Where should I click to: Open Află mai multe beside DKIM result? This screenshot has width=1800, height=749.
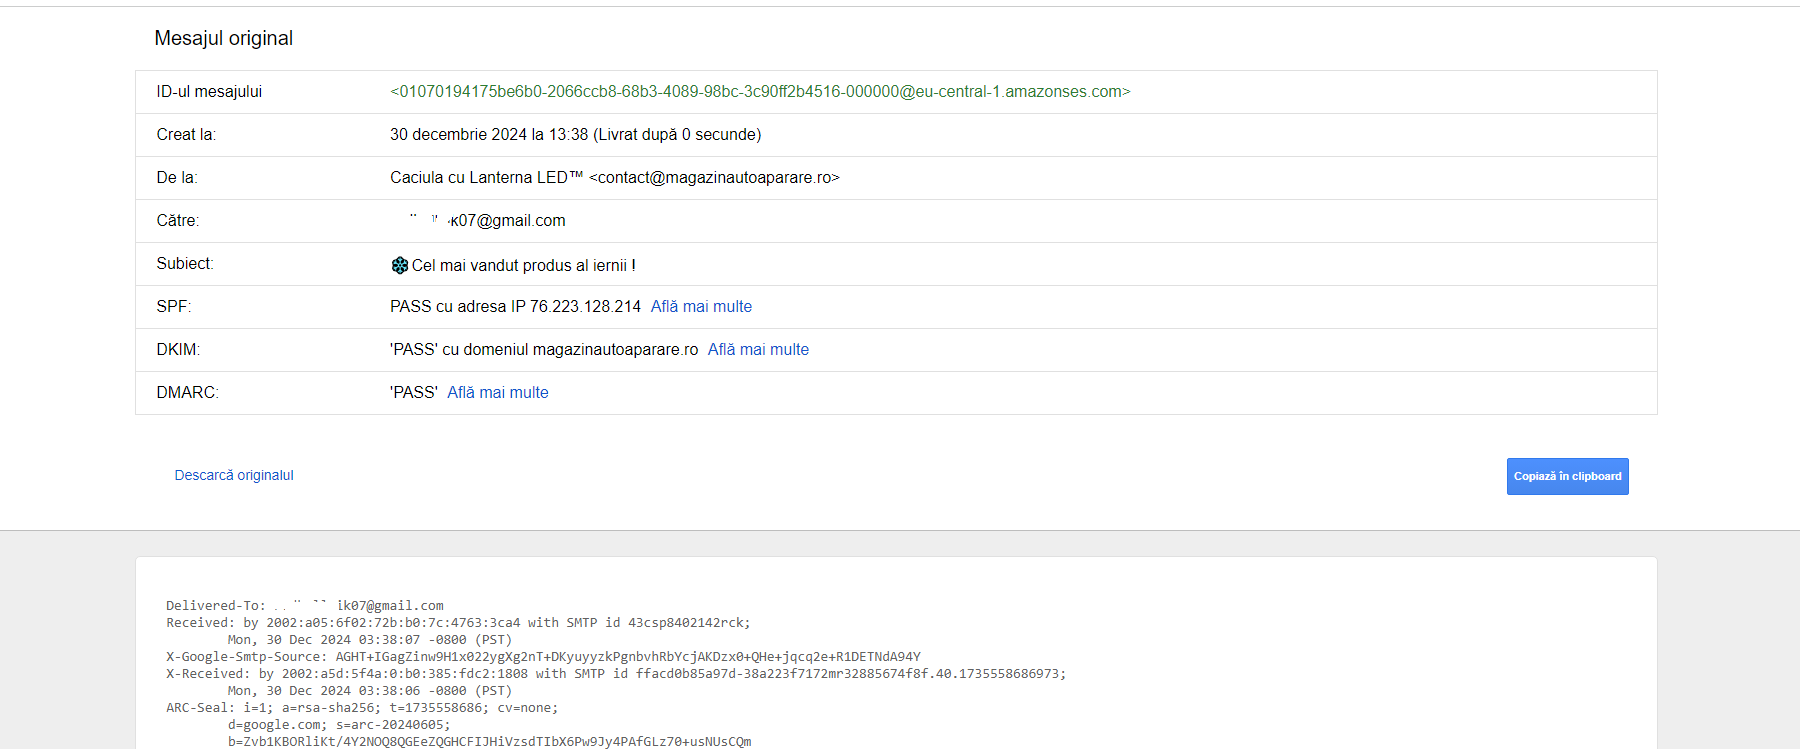point(758,350)
